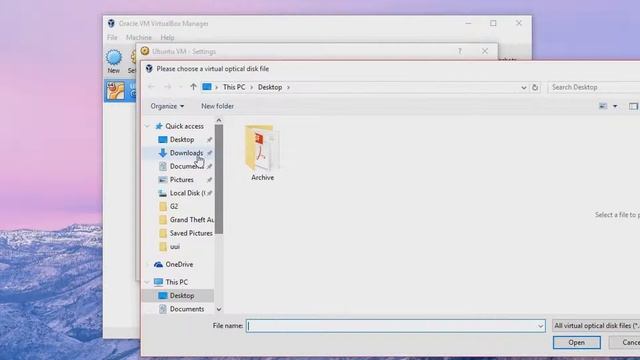Click This PC in the address breadcrumb
This screenshot has height=360, width=640.
tap(234, 87)
